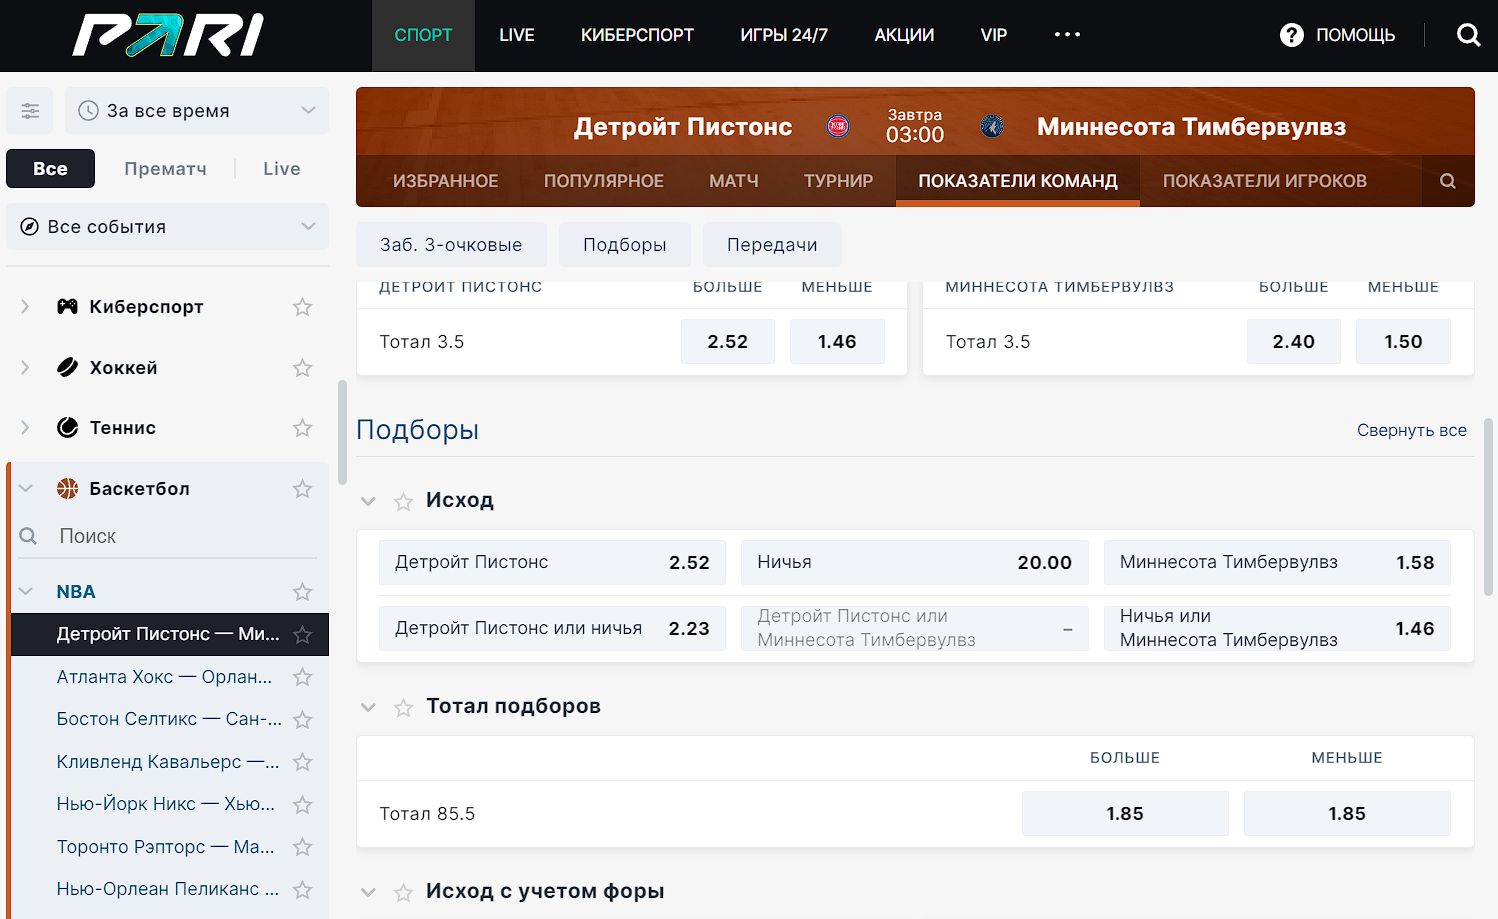The image size is (1498, 919).
Task: Expand the Теннис category
Action: coord(25,428)
